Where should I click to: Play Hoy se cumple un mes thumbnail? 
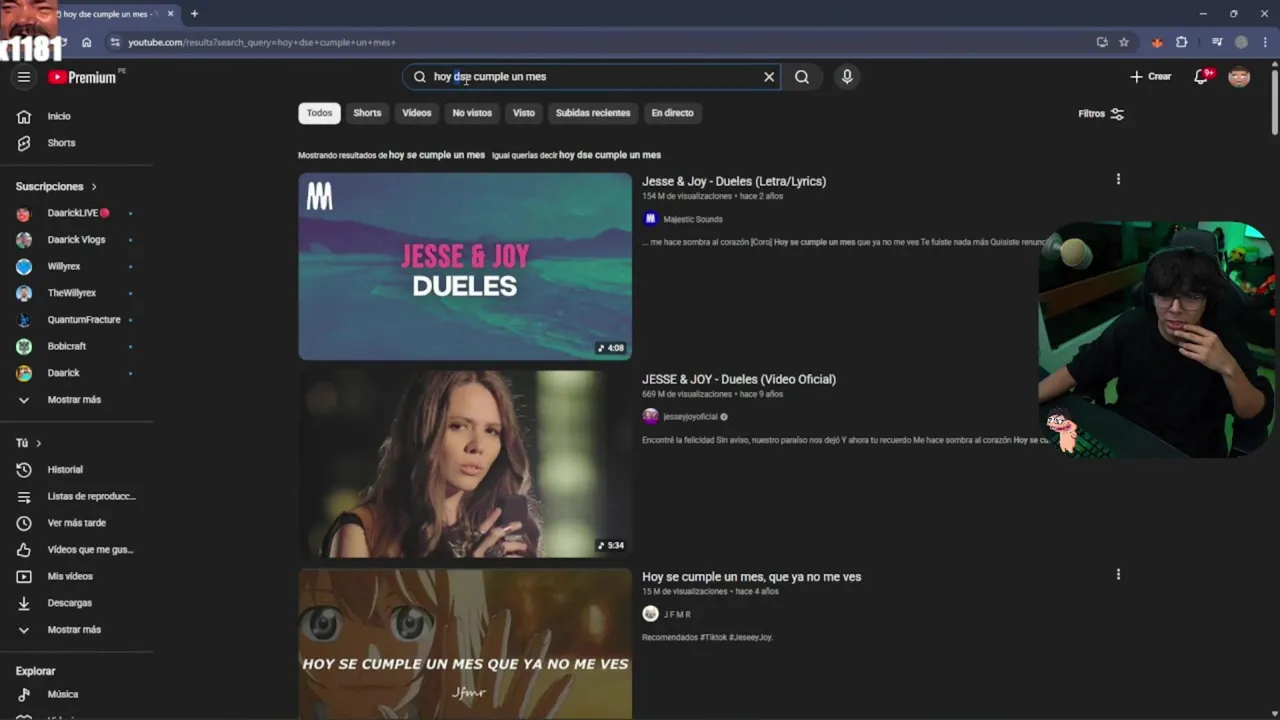[x=465, y=643]
